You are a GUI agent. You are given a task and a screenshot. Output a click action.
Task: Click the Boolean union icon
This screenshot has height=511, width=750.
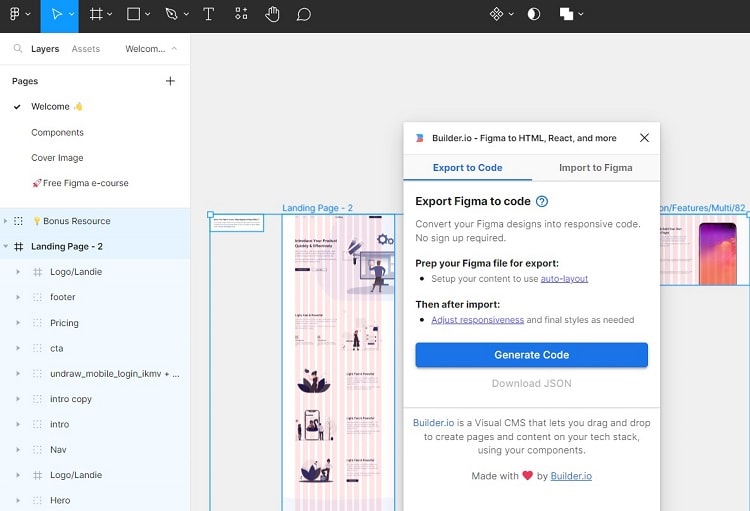566,14
